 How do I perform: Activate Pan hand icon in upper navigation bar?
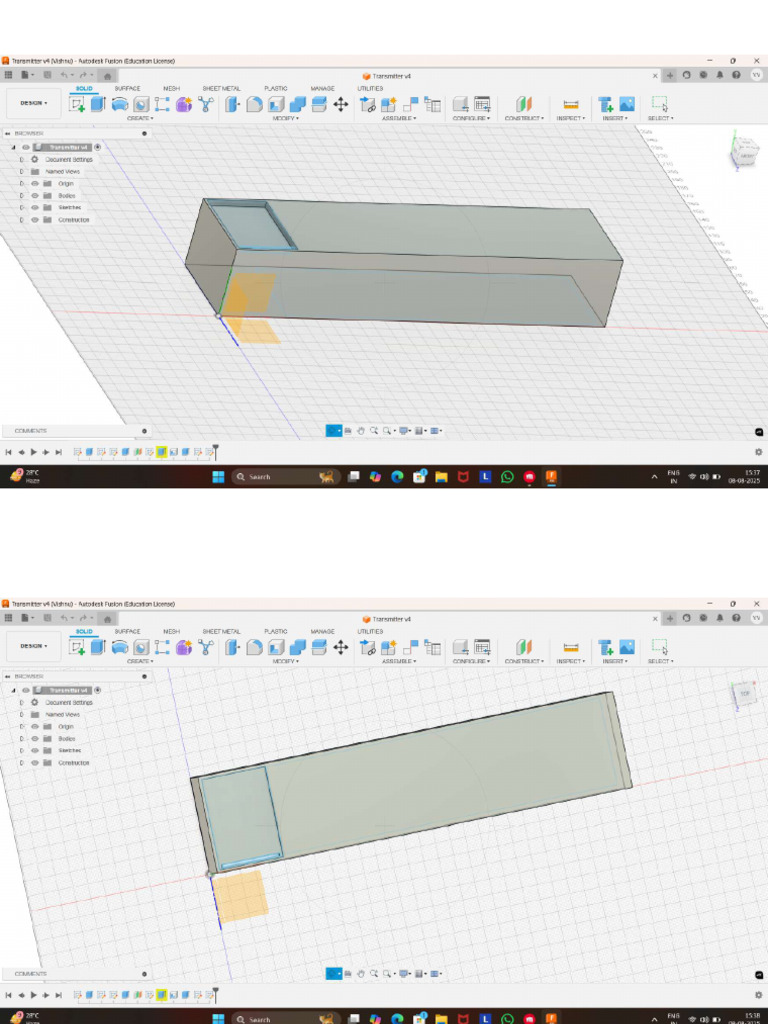(360, 431)
